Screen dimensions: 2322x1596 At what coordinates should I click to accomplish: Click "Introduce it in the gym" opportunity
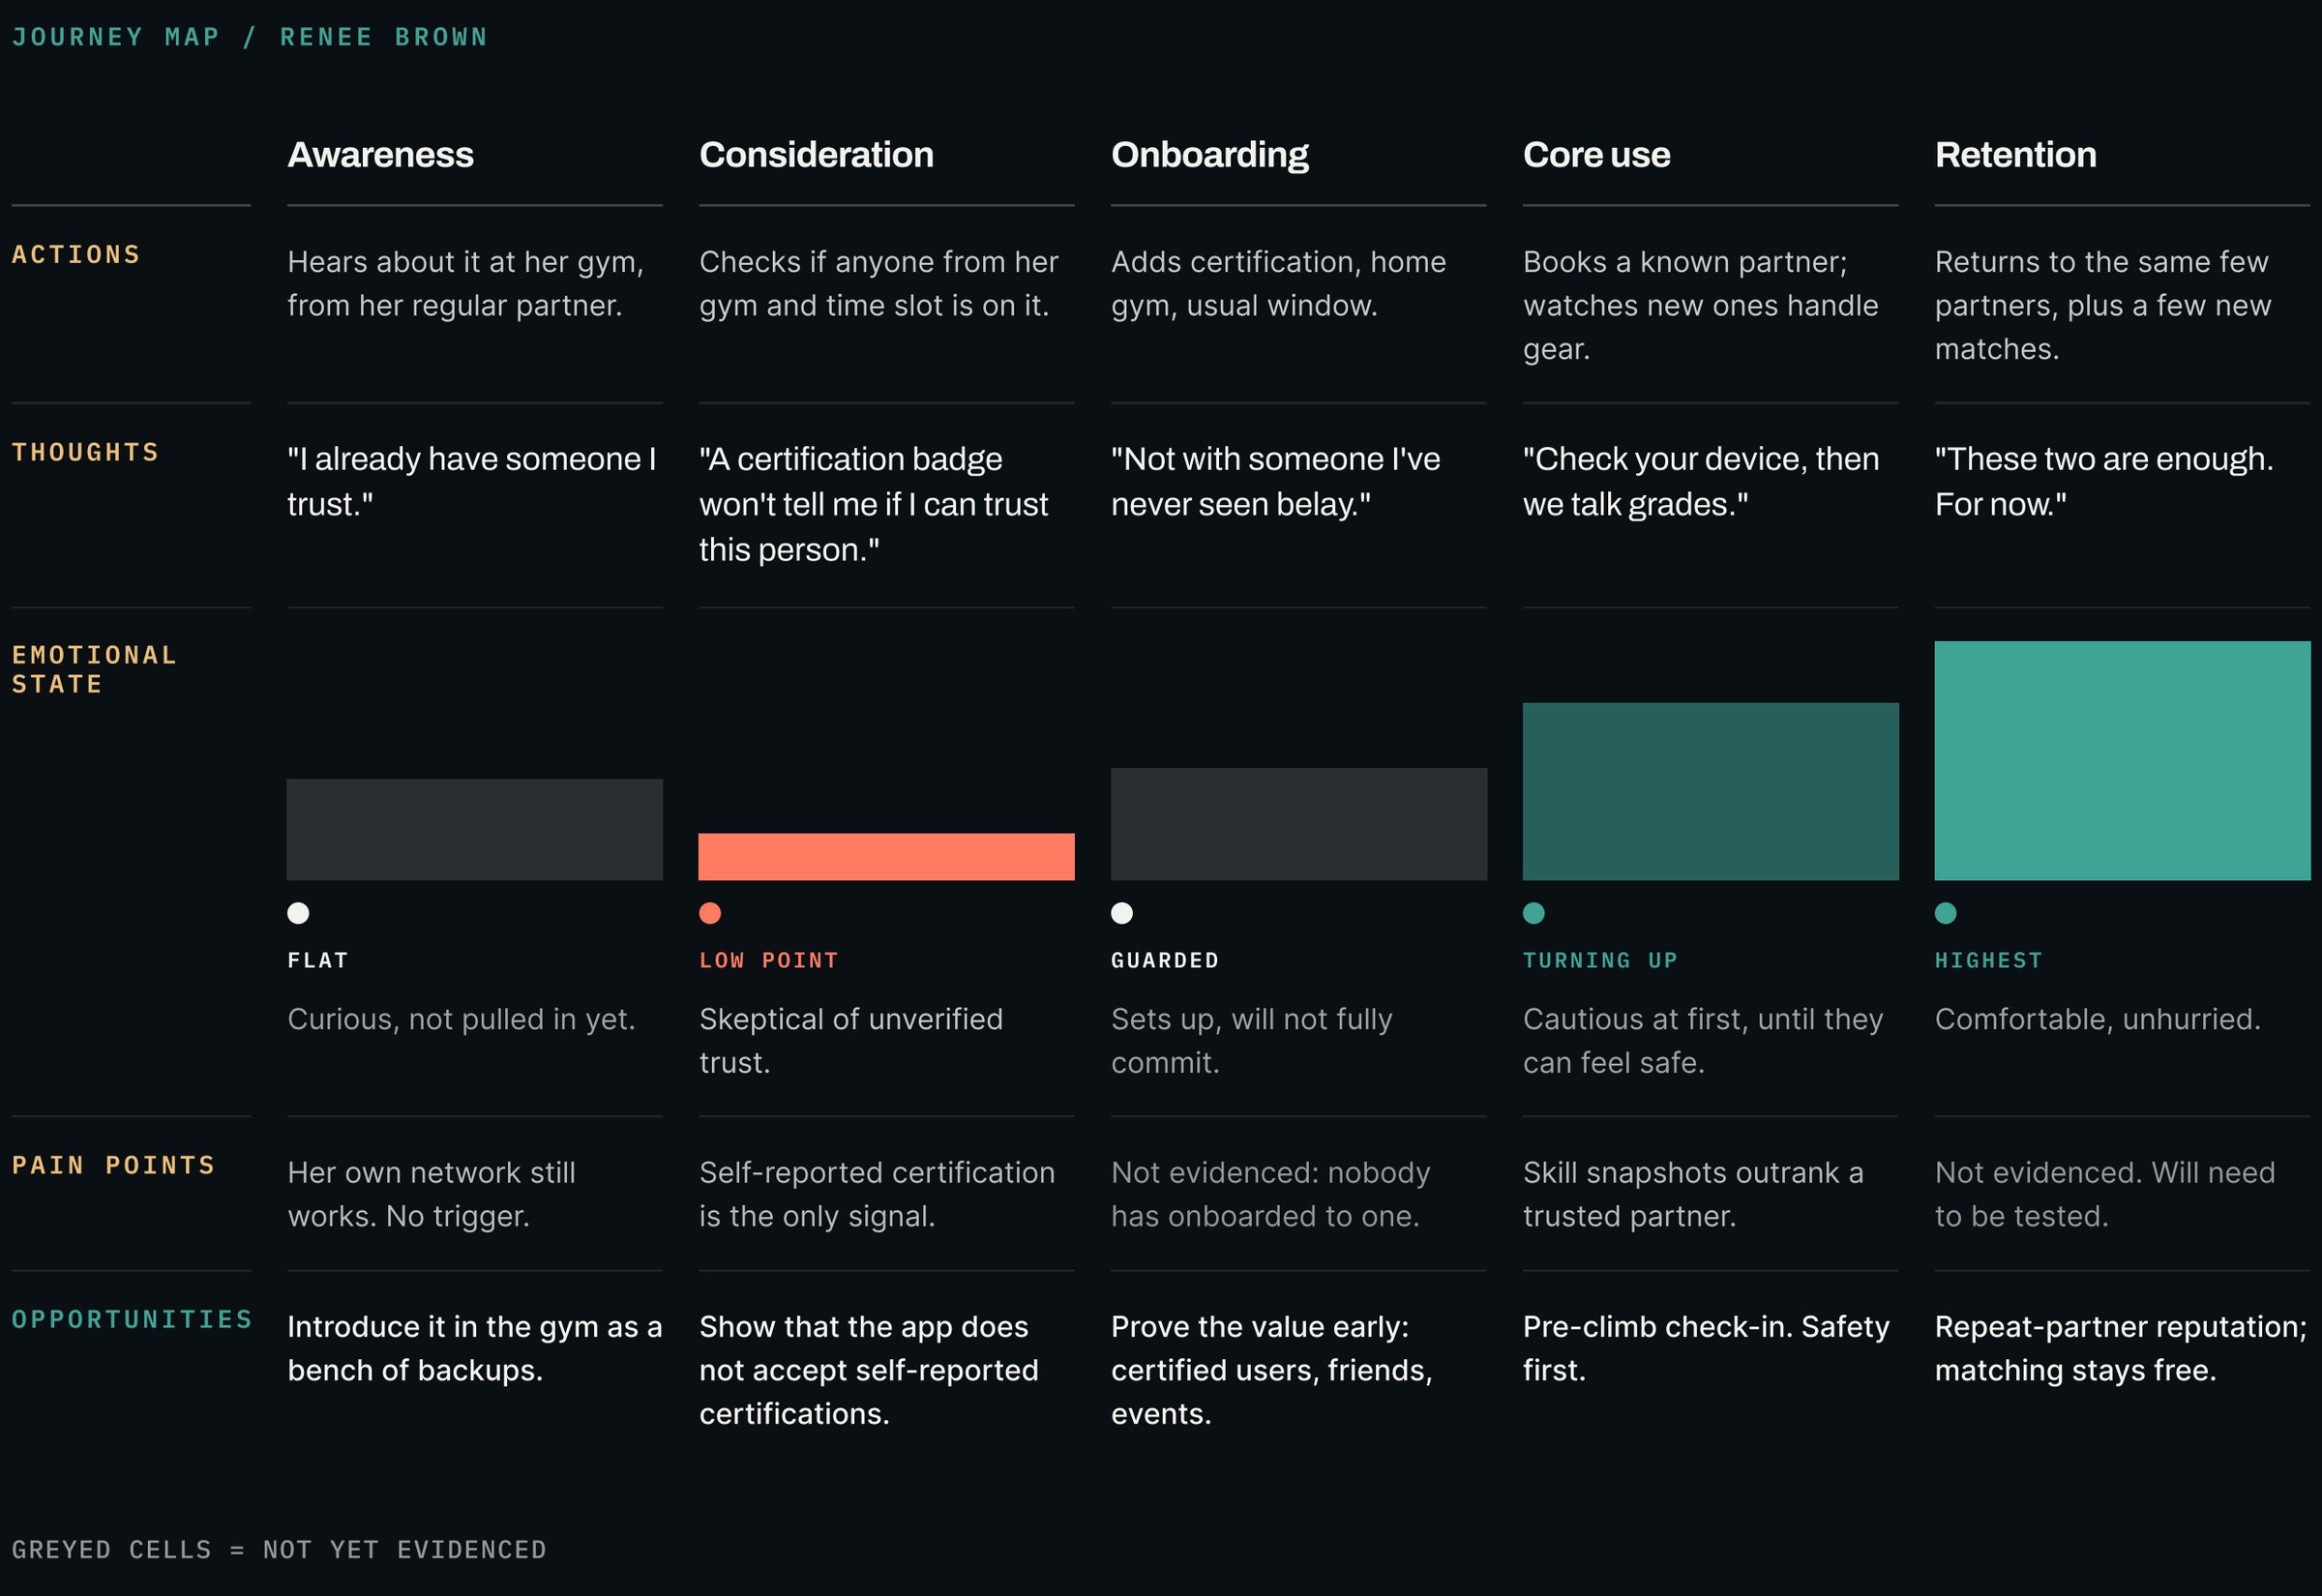tap(475, 1349)
